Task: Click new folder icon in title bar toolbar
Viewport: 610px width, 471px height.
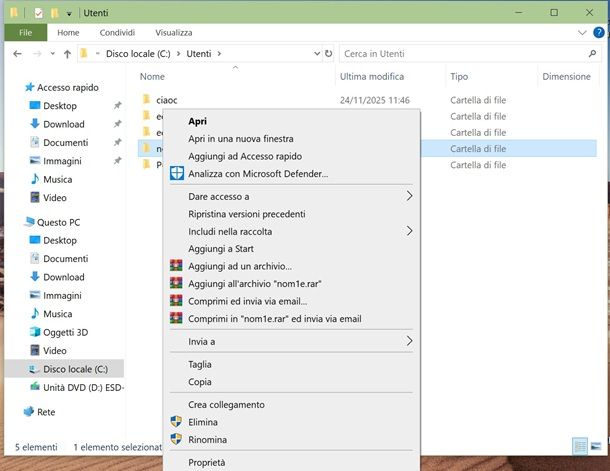Action: 54,13
